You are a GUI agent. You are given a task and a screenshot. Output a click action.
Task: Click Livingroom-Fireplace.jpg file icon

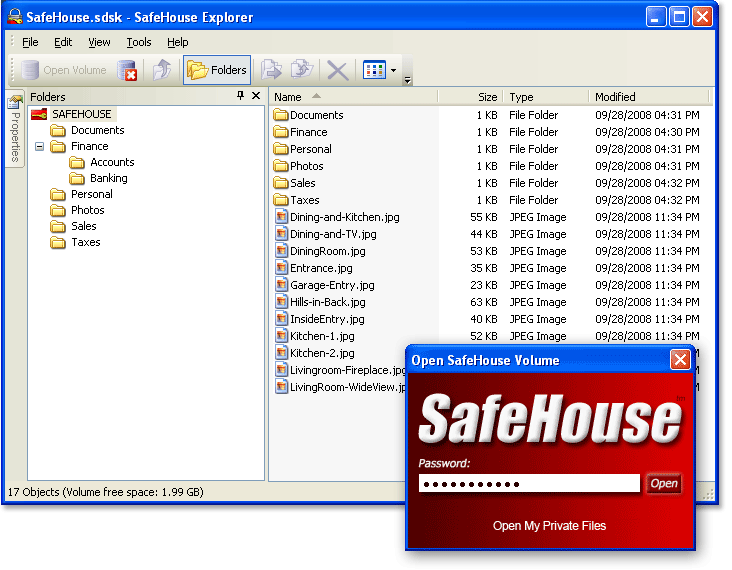pyautogui.click(x=281, y=370)
